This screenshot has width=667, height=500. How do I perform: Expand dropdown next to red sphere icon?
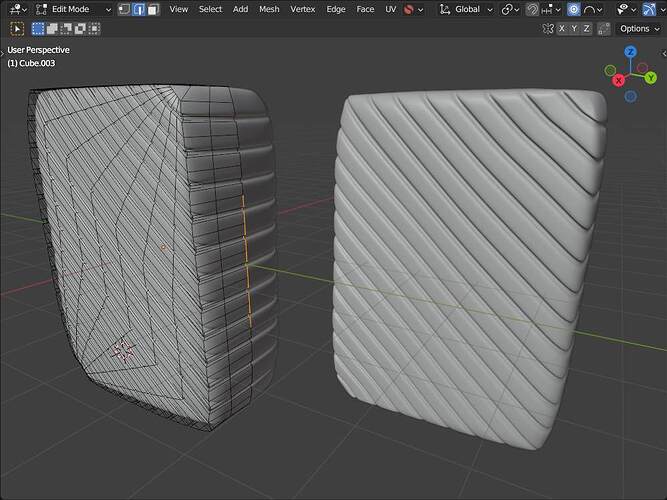421,9
